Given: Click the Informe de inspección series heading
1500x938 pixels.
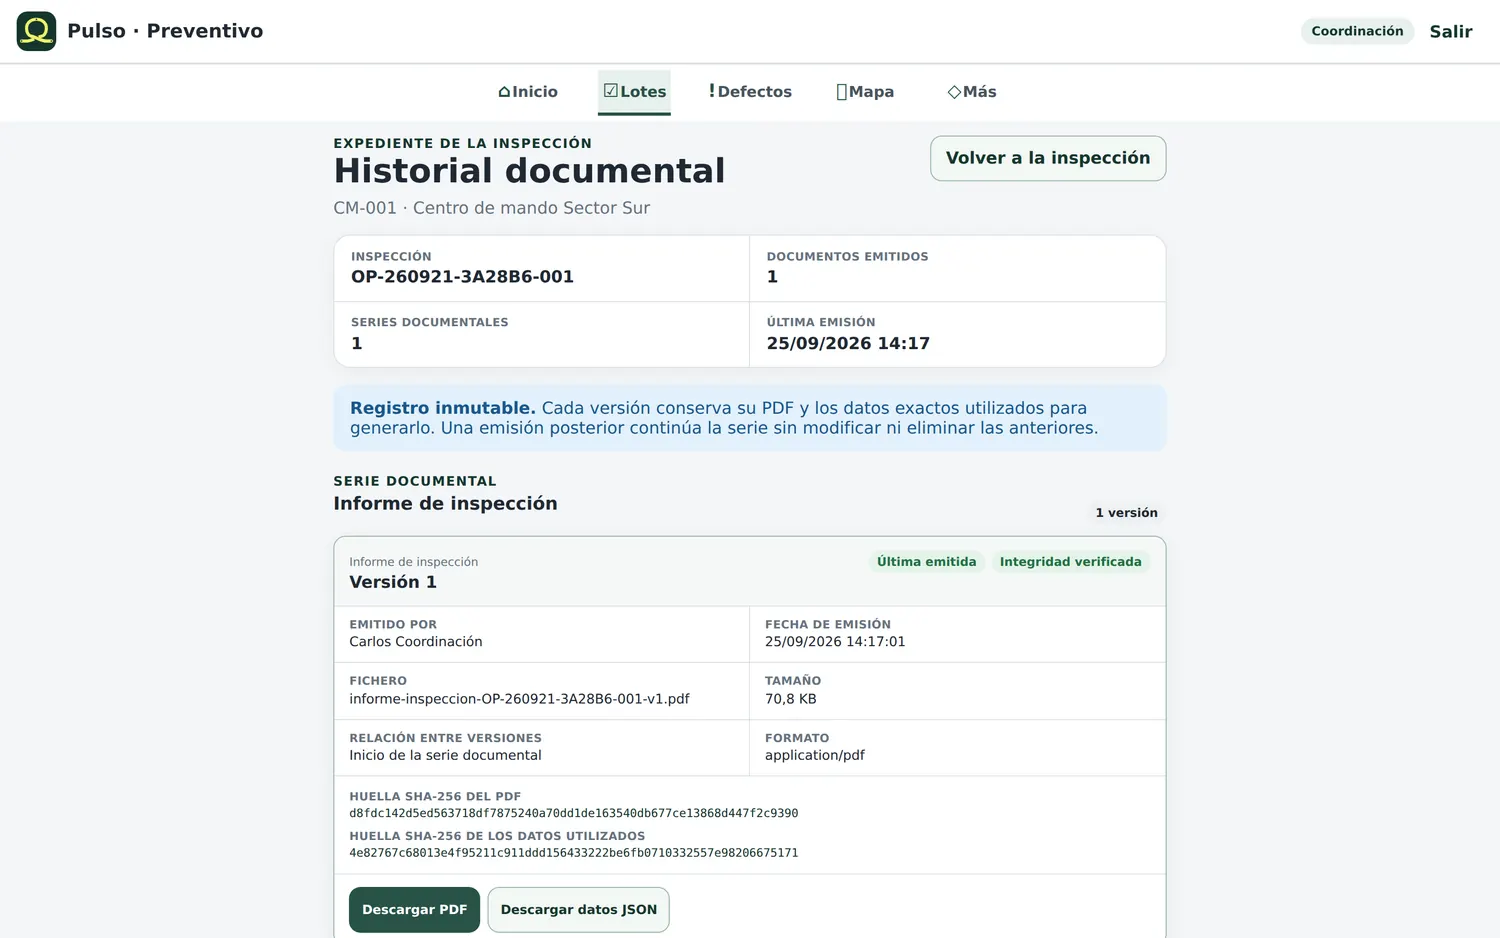Looking at the screenshot, I should 445,503.
